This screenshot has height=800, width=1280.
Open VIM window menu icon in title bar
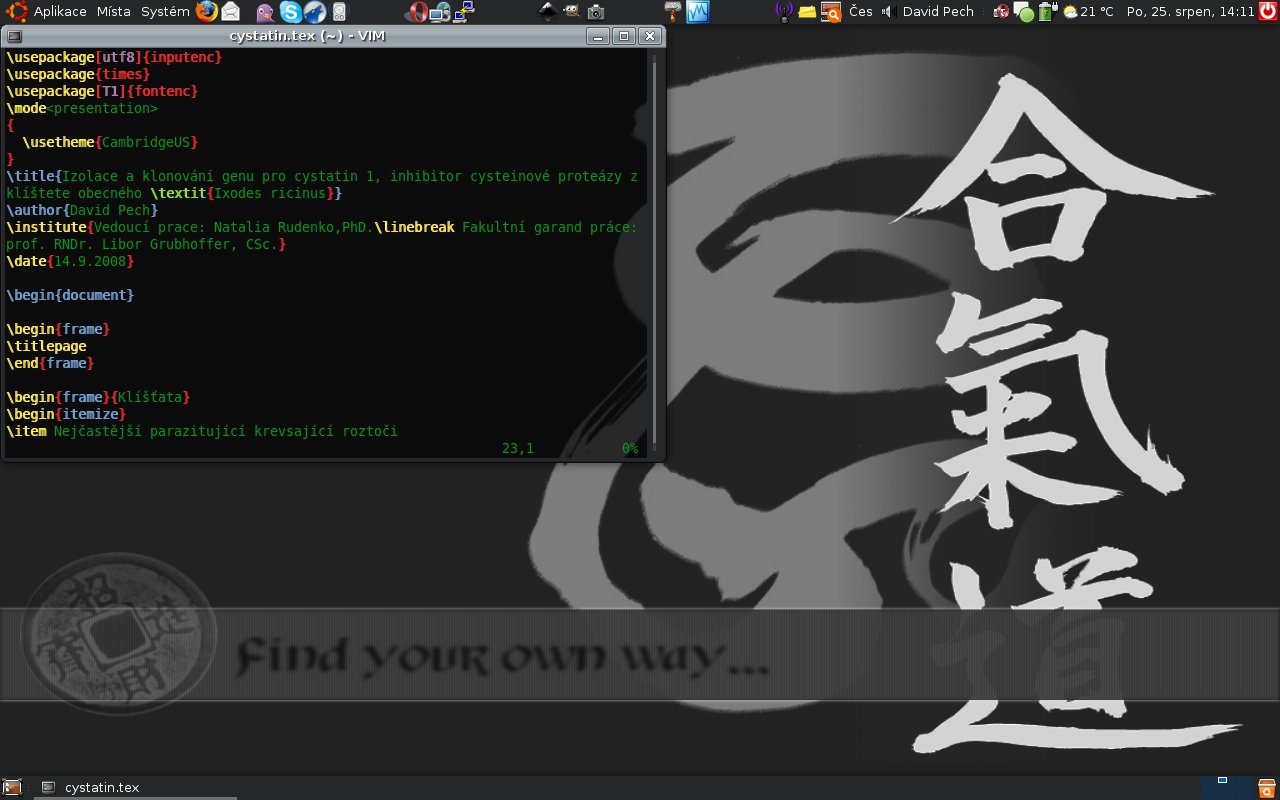[14, 36]
